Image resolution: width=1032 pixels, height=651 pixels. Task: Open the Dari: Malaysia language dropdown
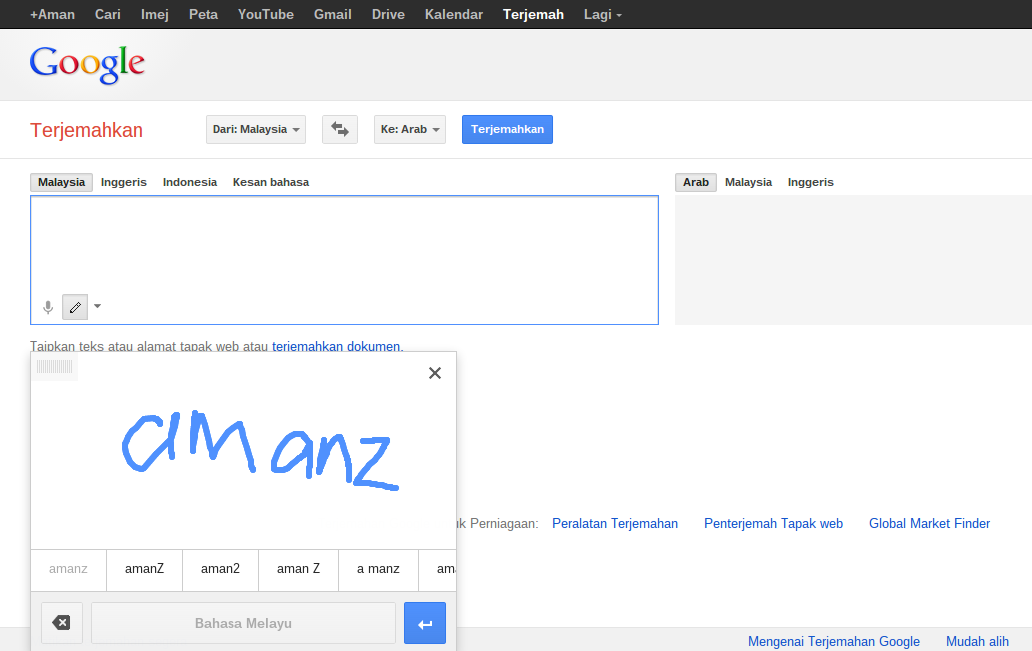click(x=256, y=129)
